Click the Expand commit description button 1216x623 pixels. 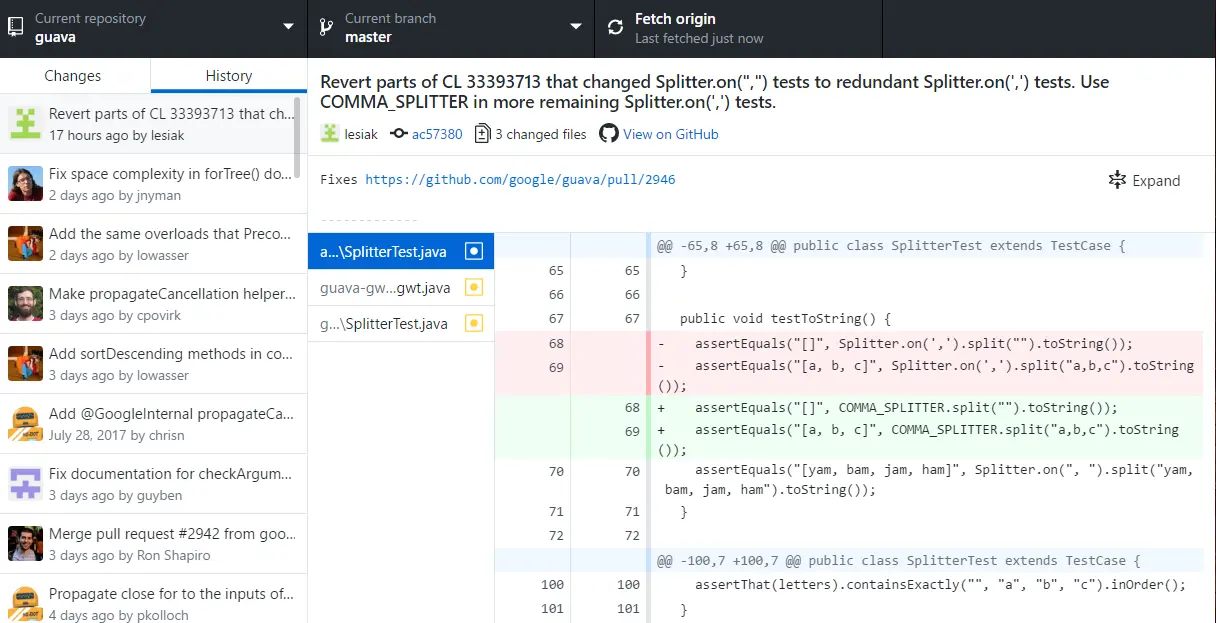click(1144, 181)
